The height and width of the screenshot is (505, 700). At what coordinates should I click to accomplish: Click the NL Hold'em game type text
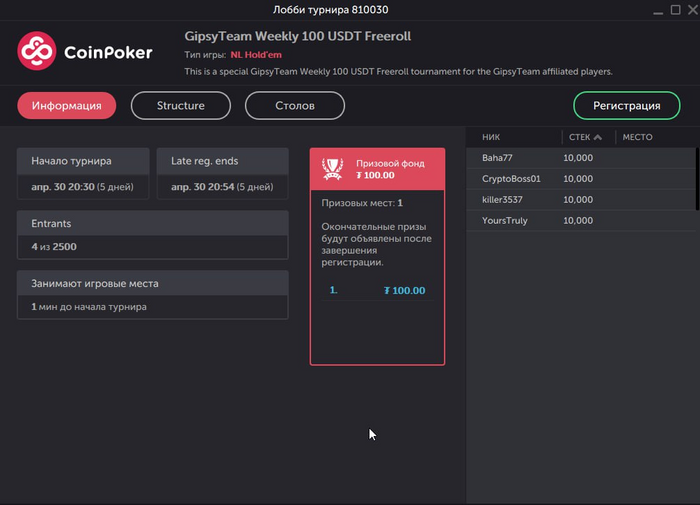256,55
